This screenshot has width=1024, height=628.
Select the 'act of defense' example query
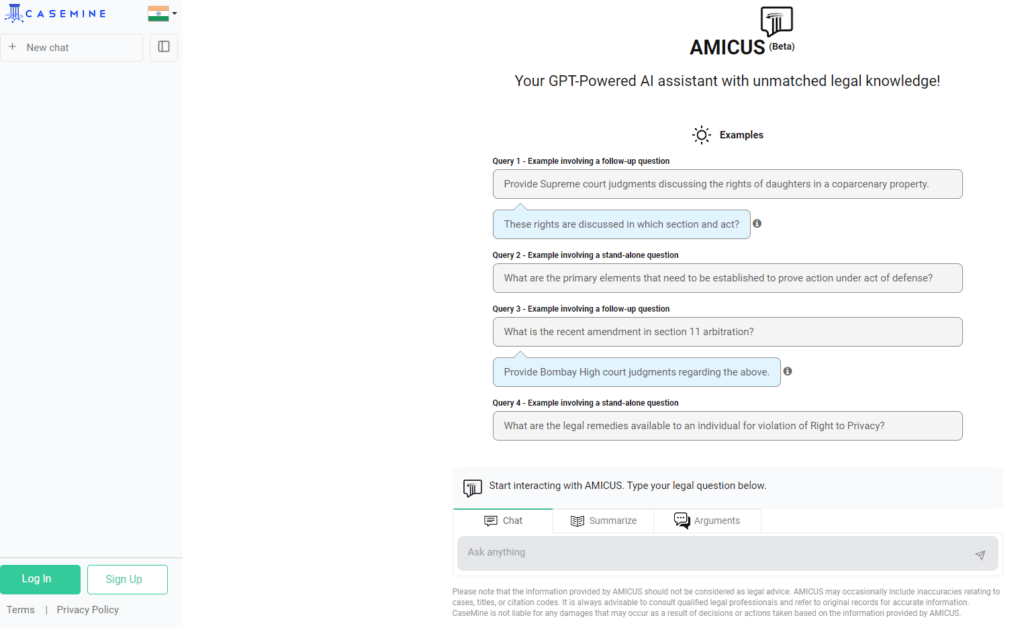(x=727, y=278)
